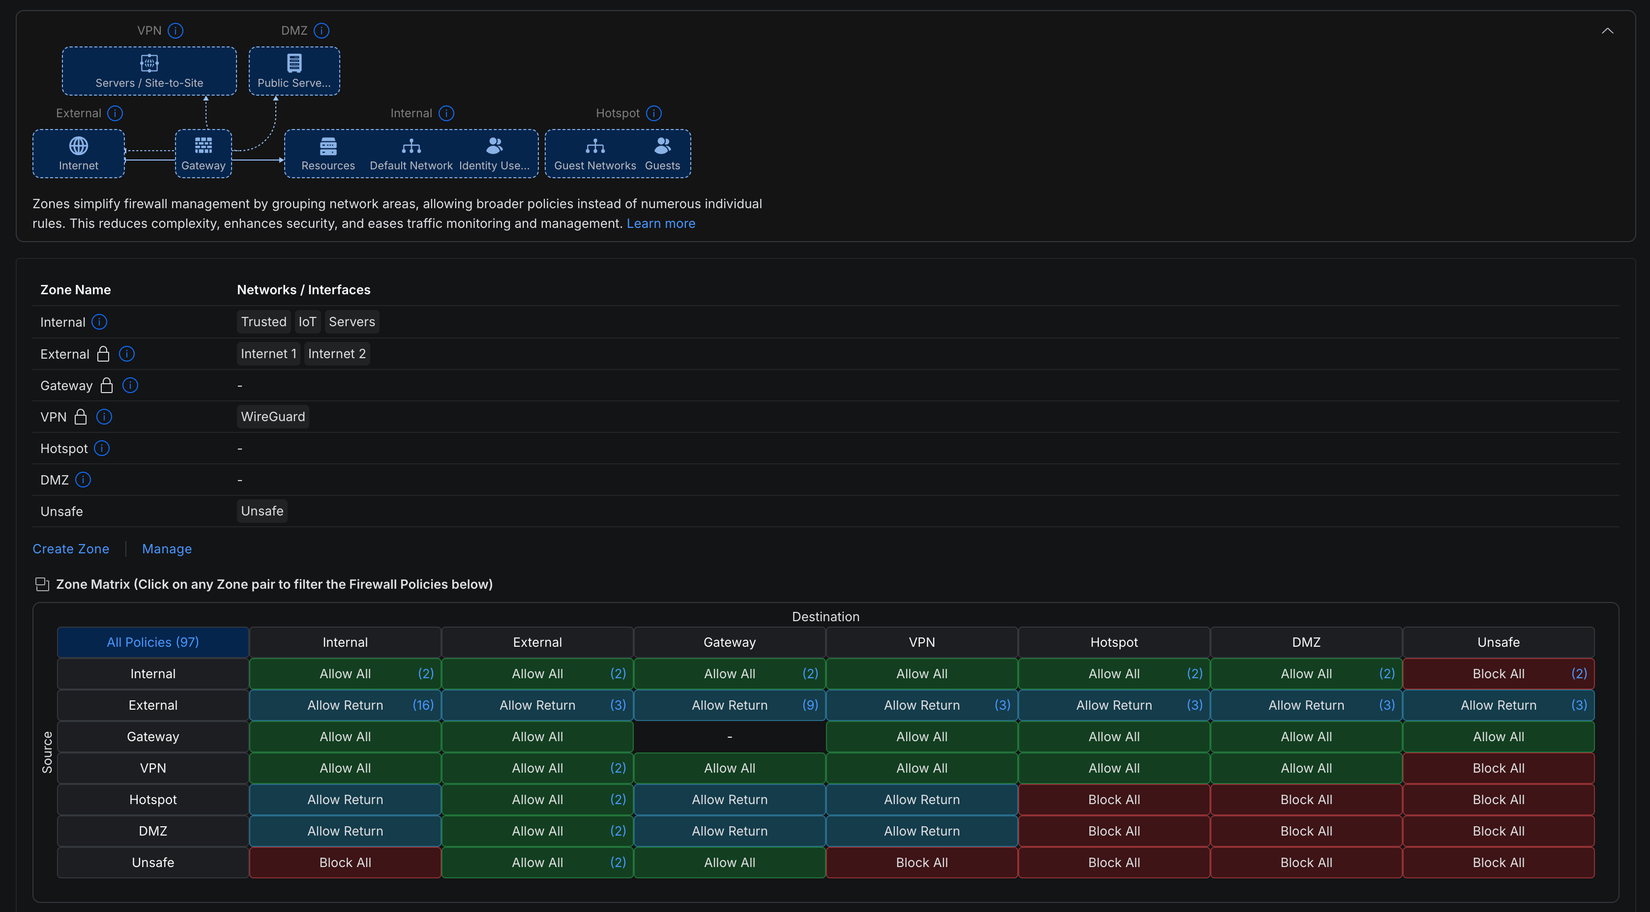Open the info tooltip for the VPN zone row
Viewport: 1650px width, 912px height.
[x=103, y=417]
